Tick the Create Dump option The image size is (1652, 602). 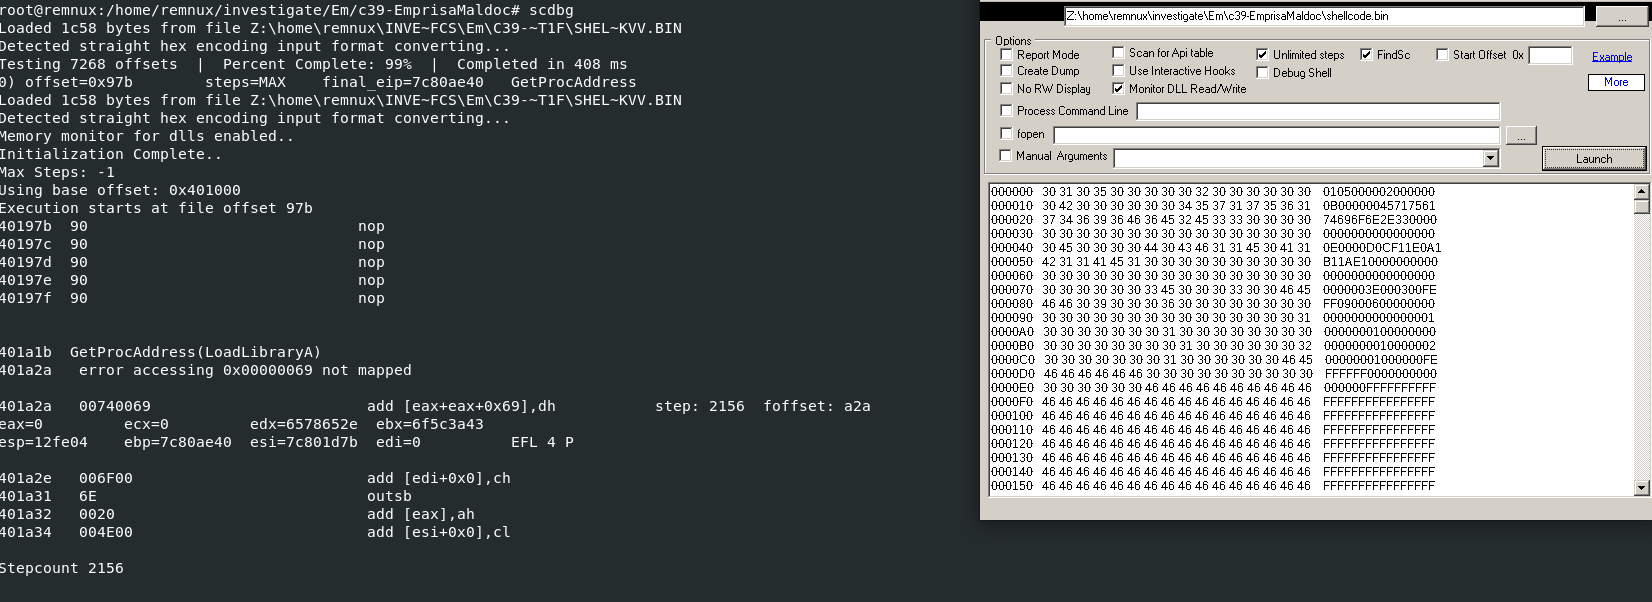[x=1006, y=71]
